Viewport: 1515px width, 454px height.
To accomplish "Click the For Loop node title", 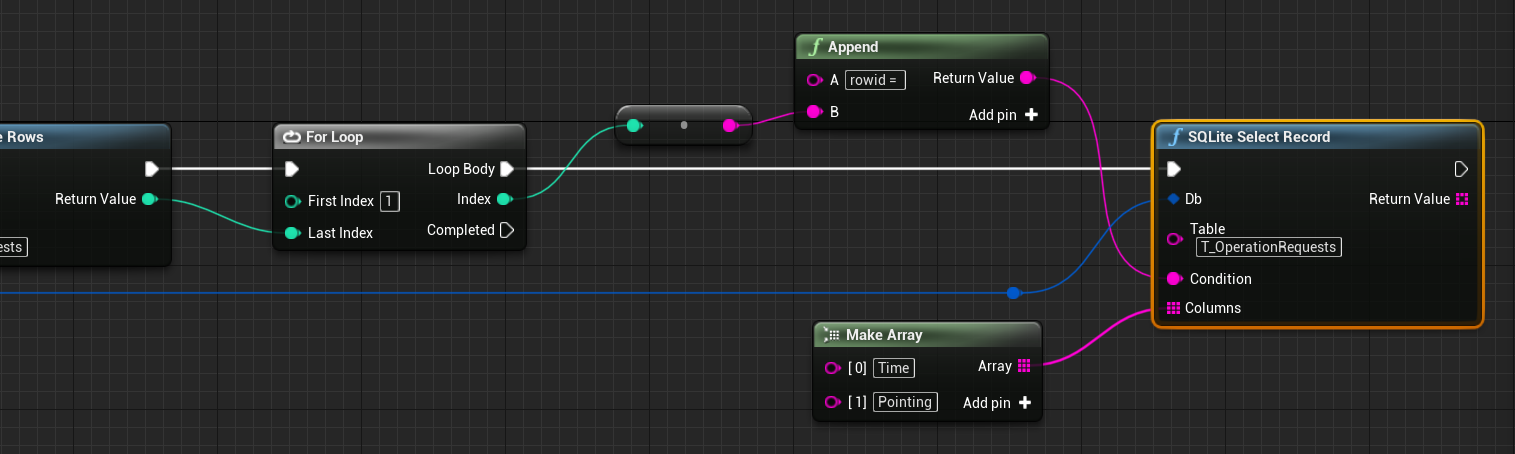I will tap(335, 137).
